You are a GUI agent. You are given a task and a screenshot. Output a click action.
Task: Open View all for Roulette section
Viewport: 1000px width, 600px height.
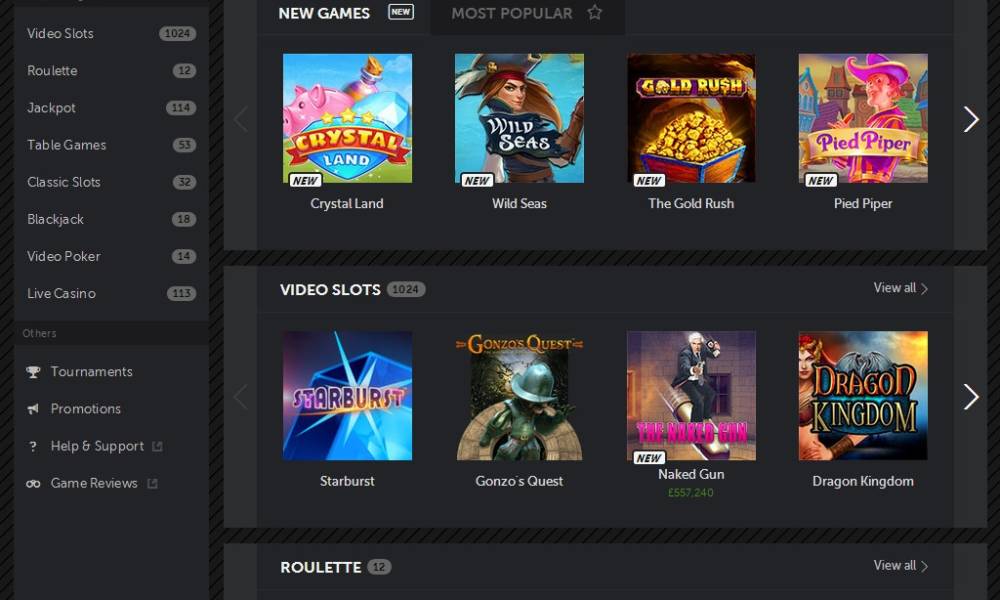coord(901,566)
